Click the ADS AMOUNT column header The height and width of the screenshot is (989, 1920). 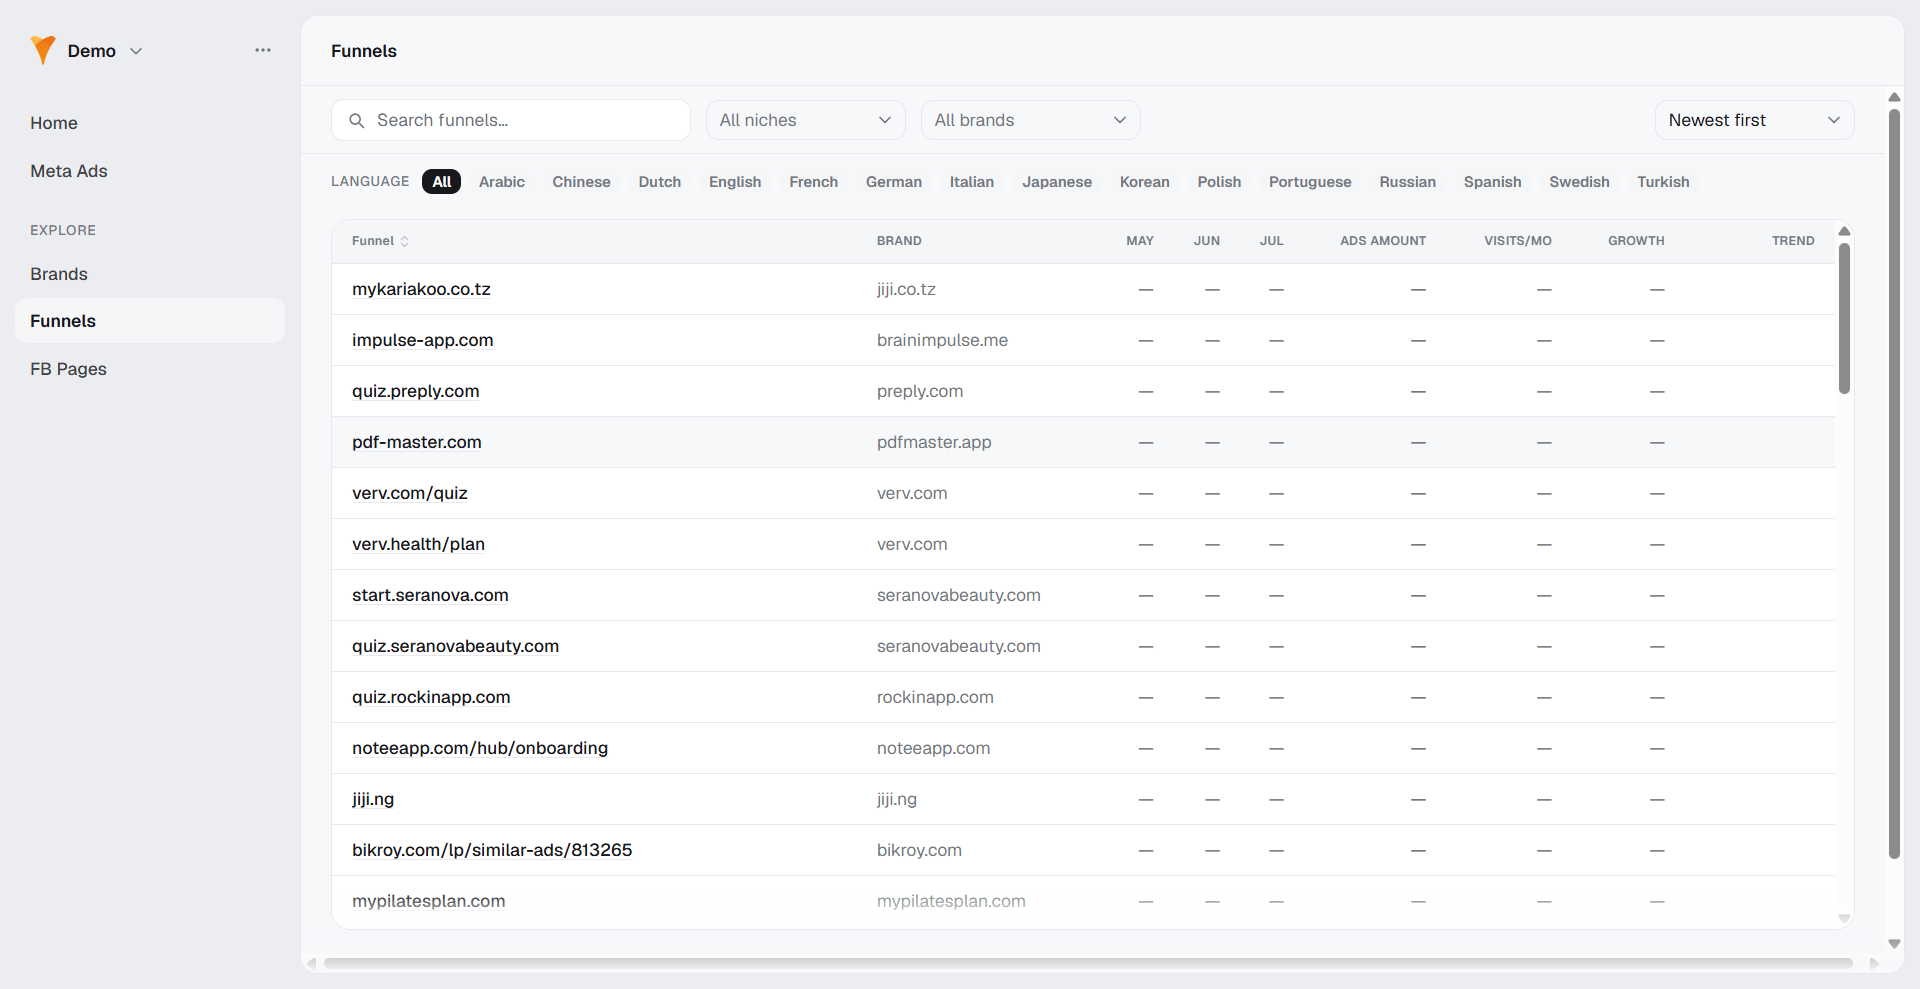click(1383, 241)
